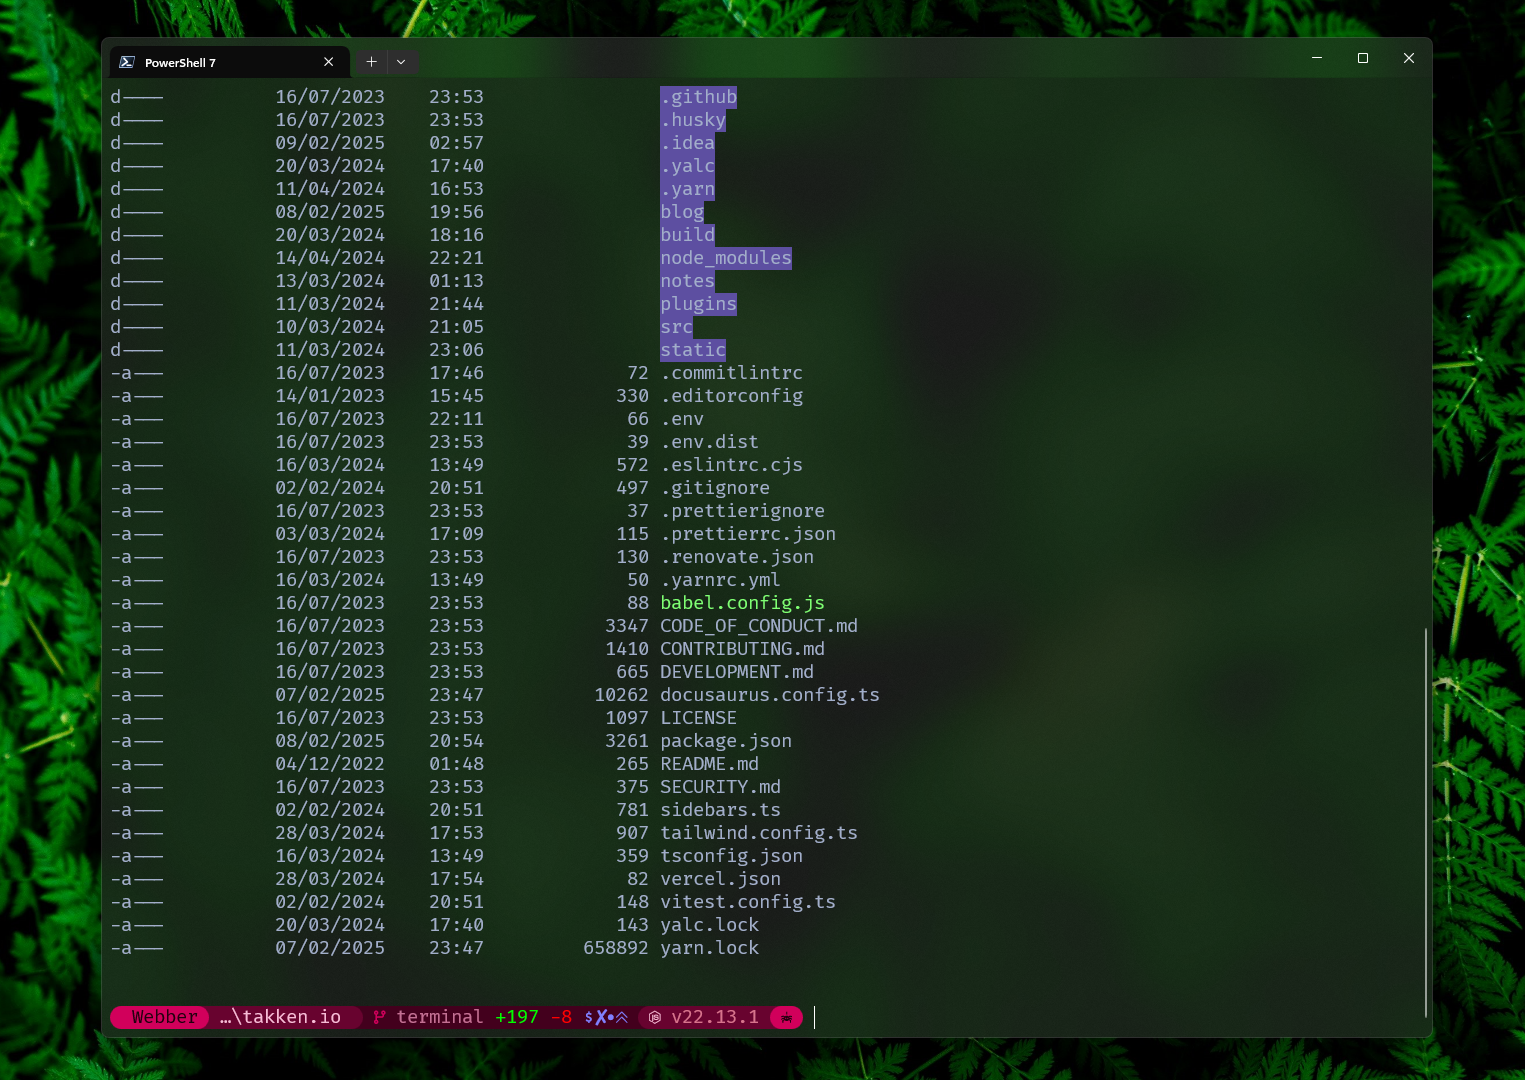Select the node_modules directory entry
This screenshot has width=1525, height=1080.
[725, 257]
